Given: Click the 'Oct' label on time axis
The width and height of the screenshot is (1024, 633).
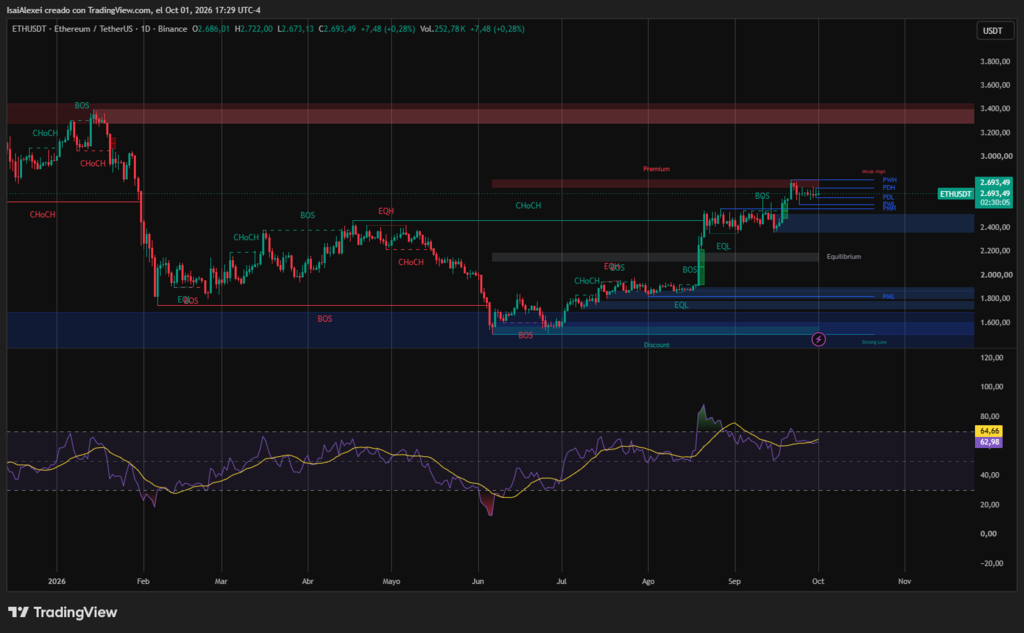Looking at the screenshot, I should (x=818, y=581).
